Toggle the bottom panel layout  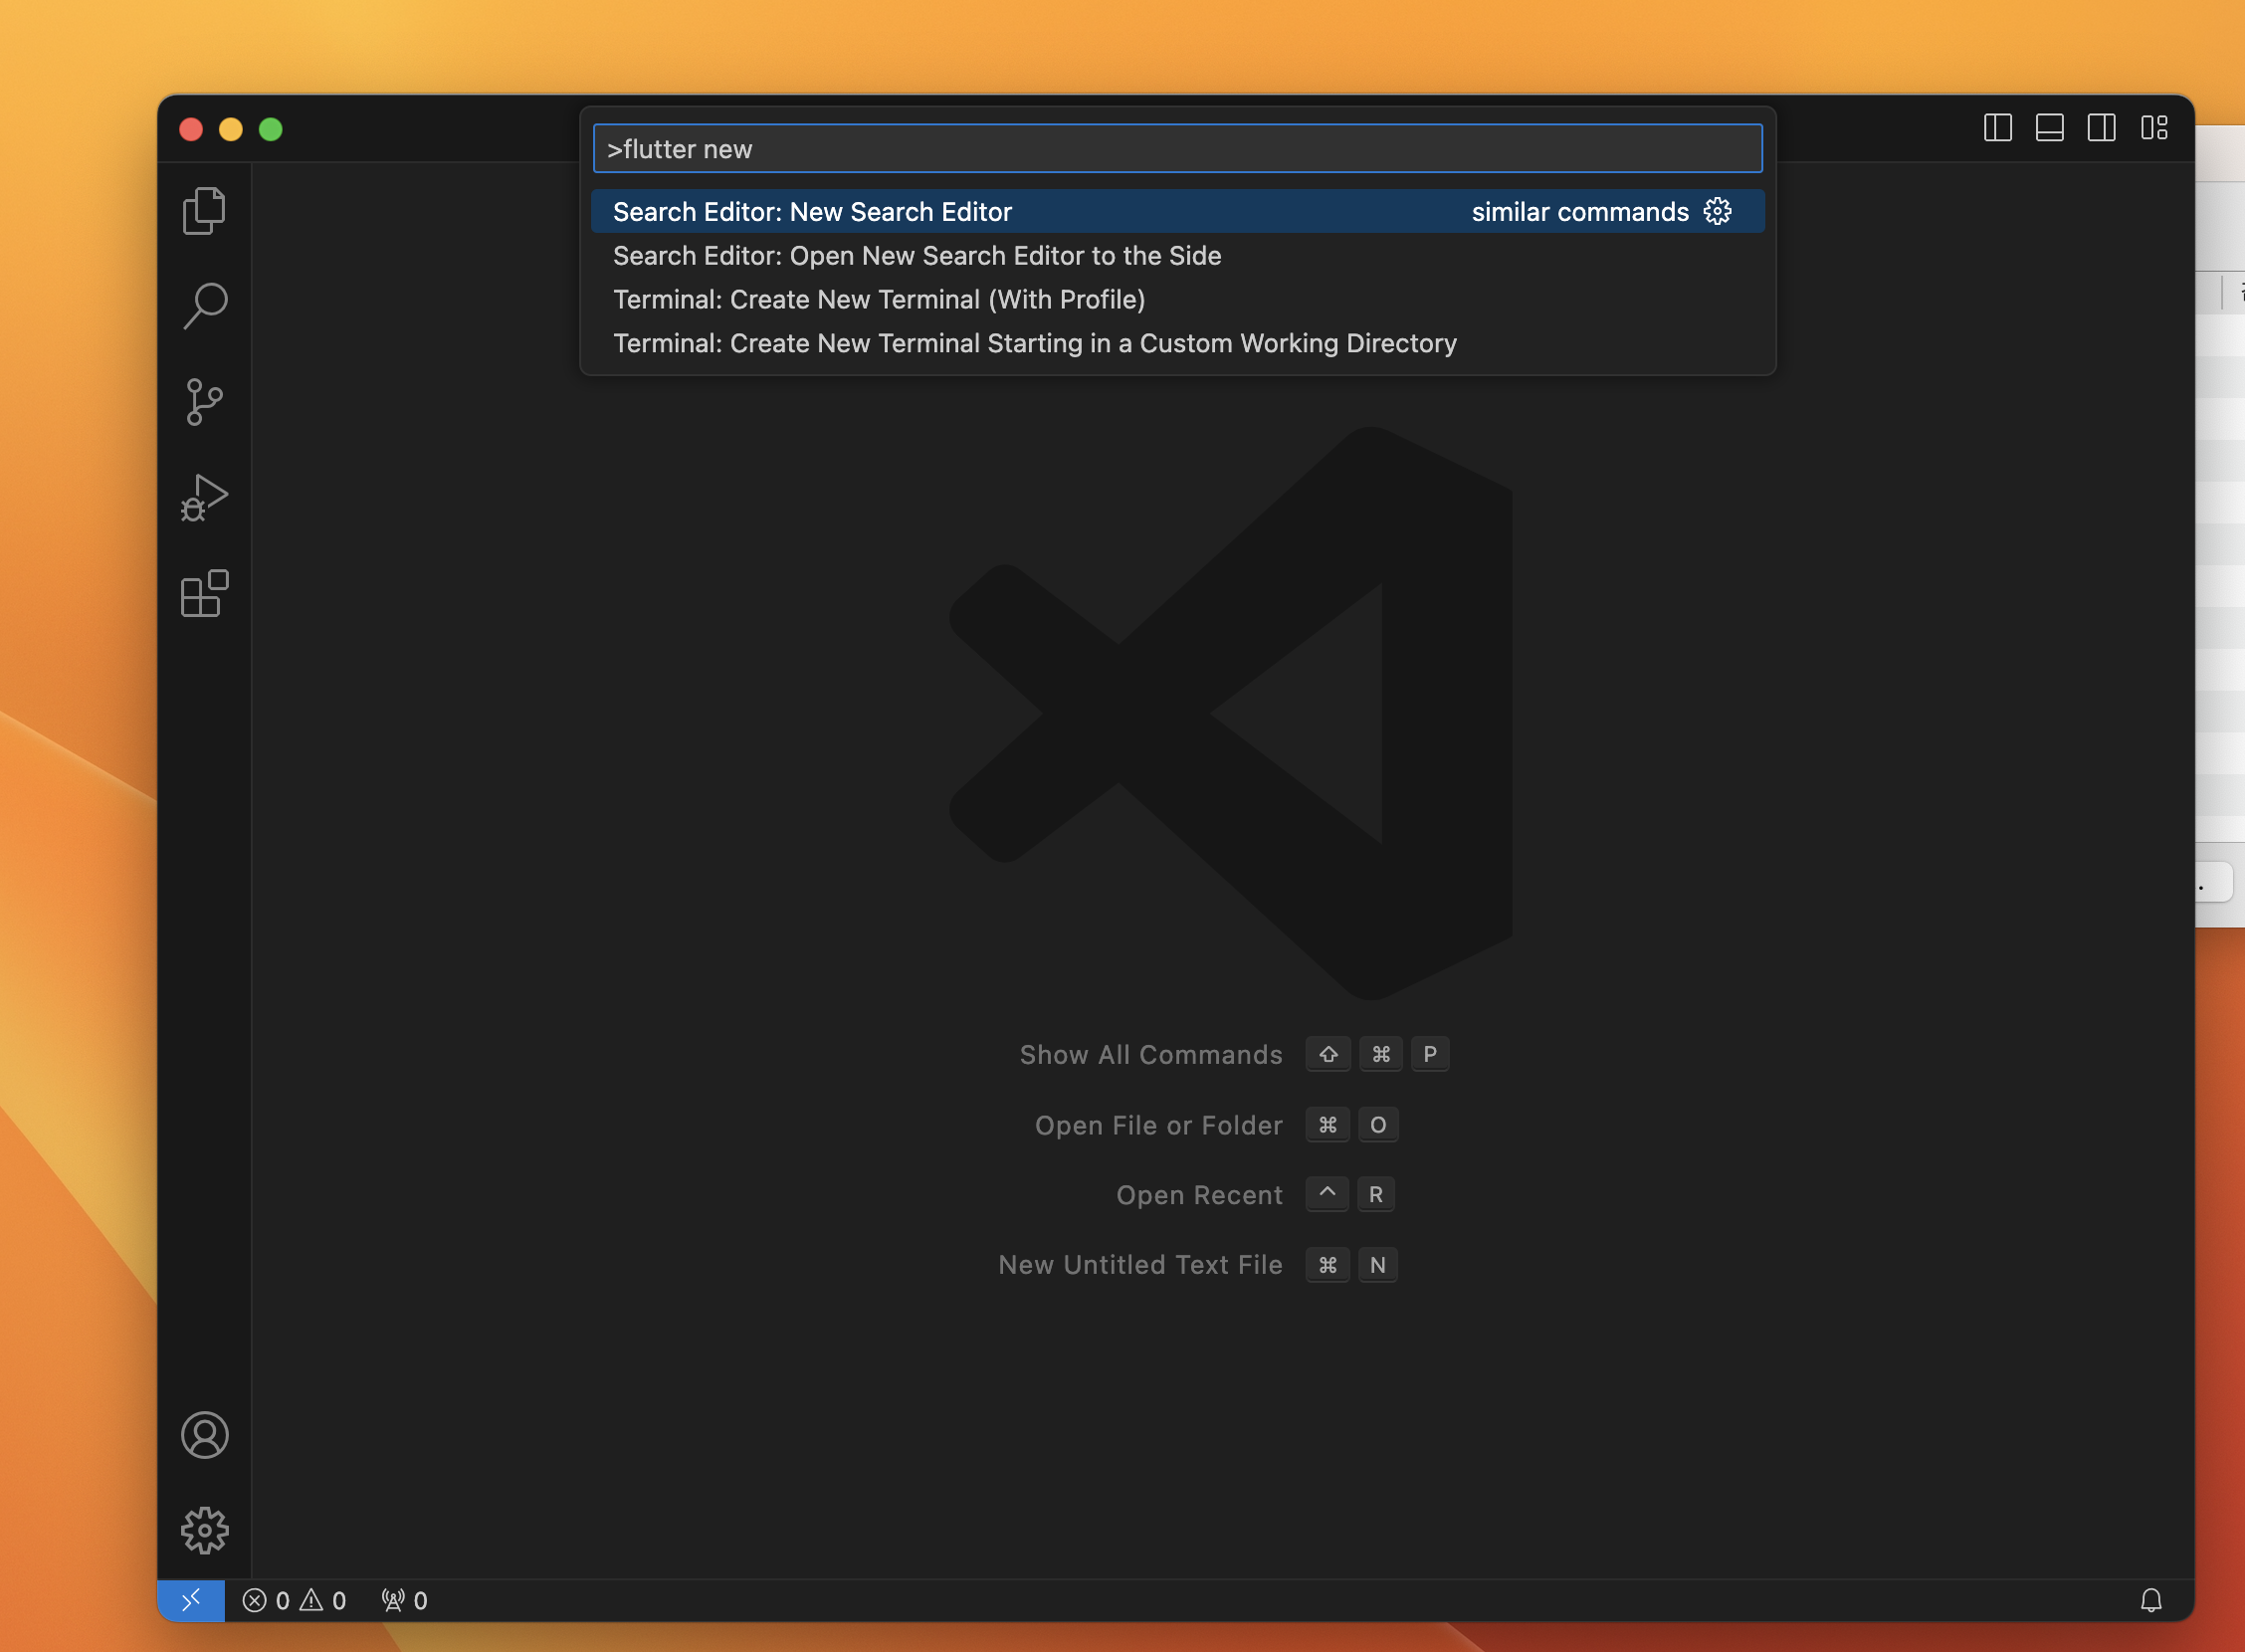click(x=2049, y=128)
